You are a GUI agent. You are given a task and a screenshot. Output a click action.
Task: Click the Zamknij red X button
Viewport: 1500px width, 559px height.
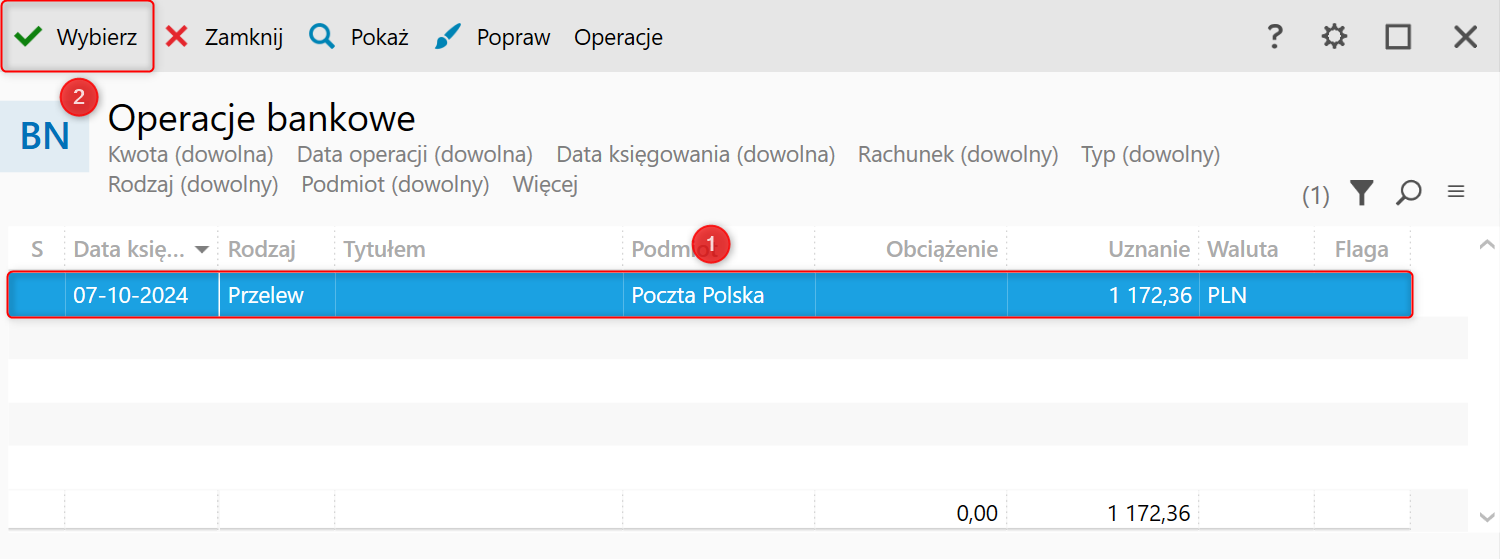point(223,38)
